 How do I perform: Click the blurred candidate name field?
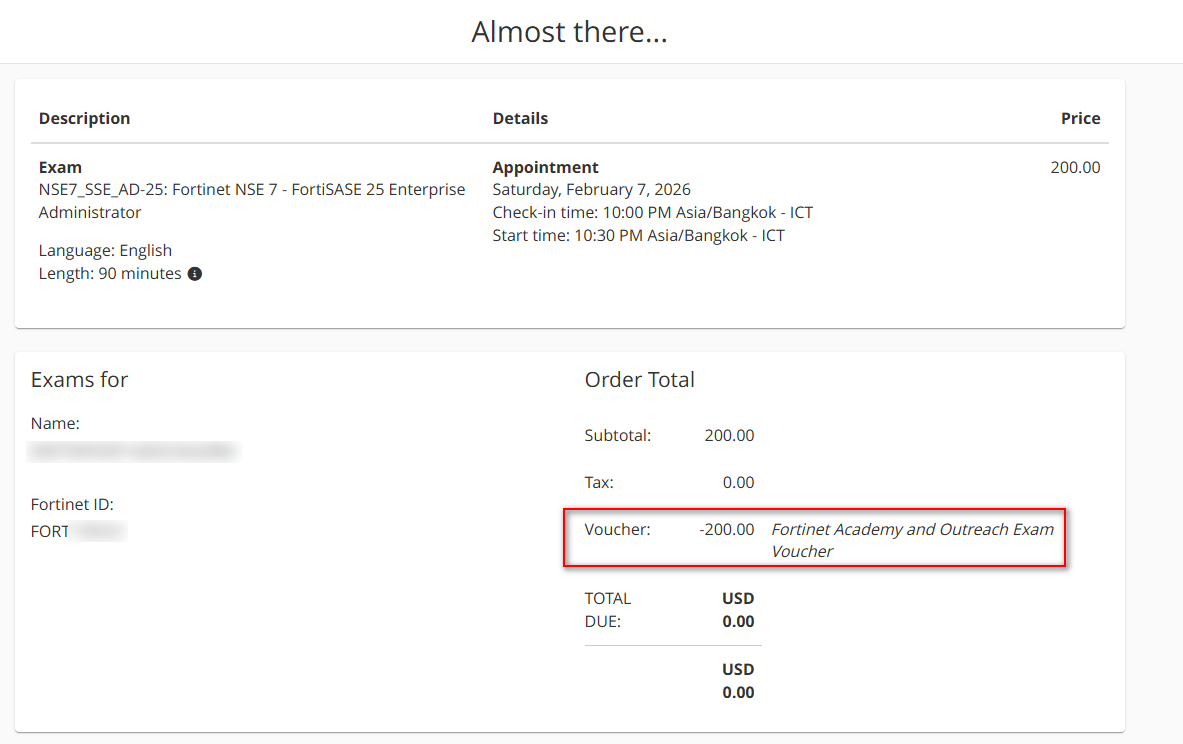(134, 452)
